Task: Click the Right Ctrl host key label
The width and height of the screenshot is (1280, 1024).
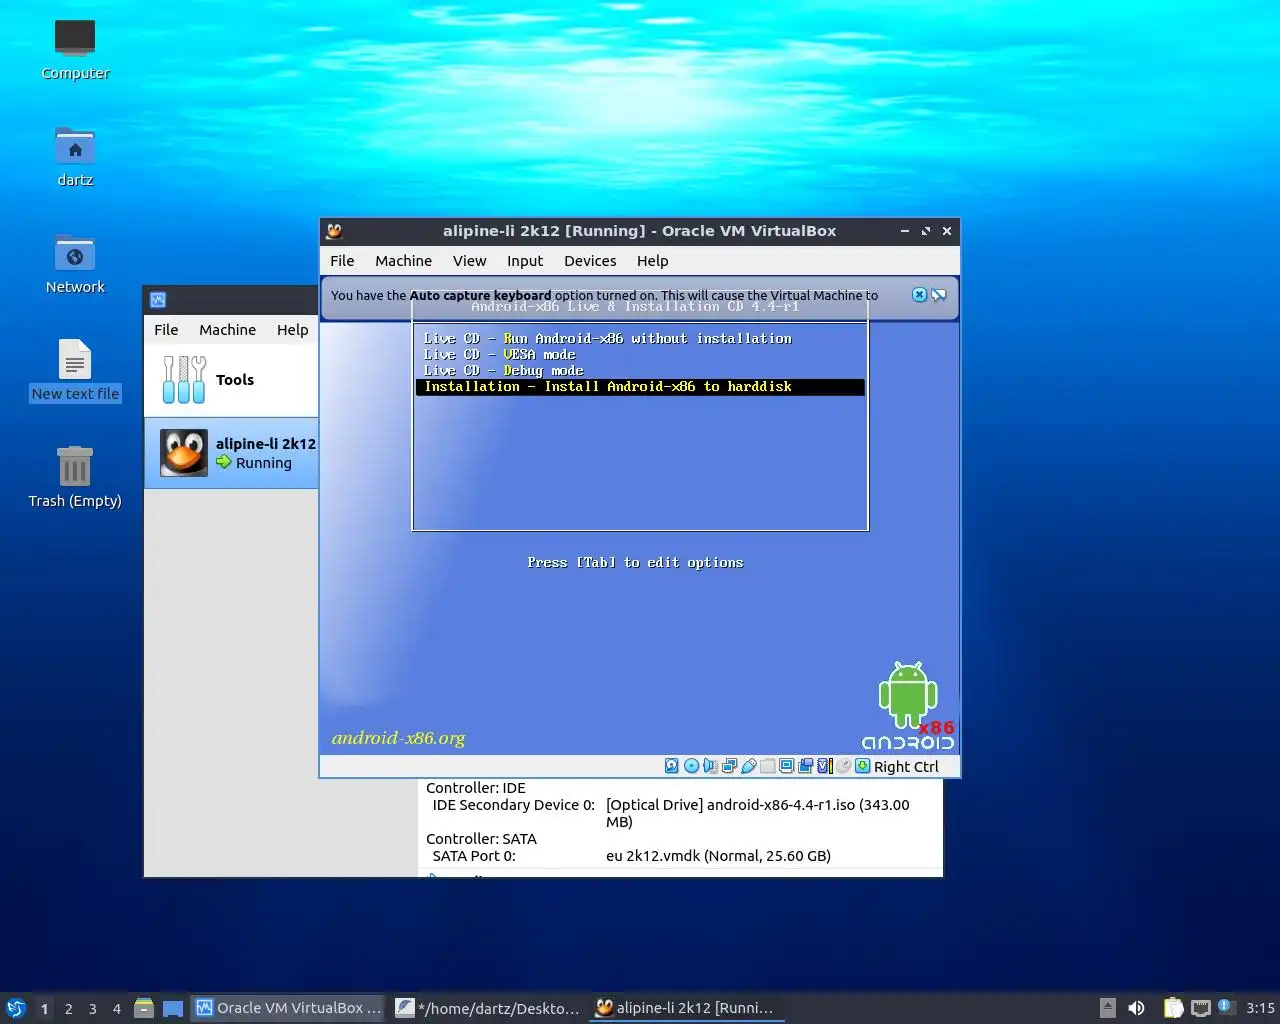Action: pyautogui.click(x=906, y=767)
